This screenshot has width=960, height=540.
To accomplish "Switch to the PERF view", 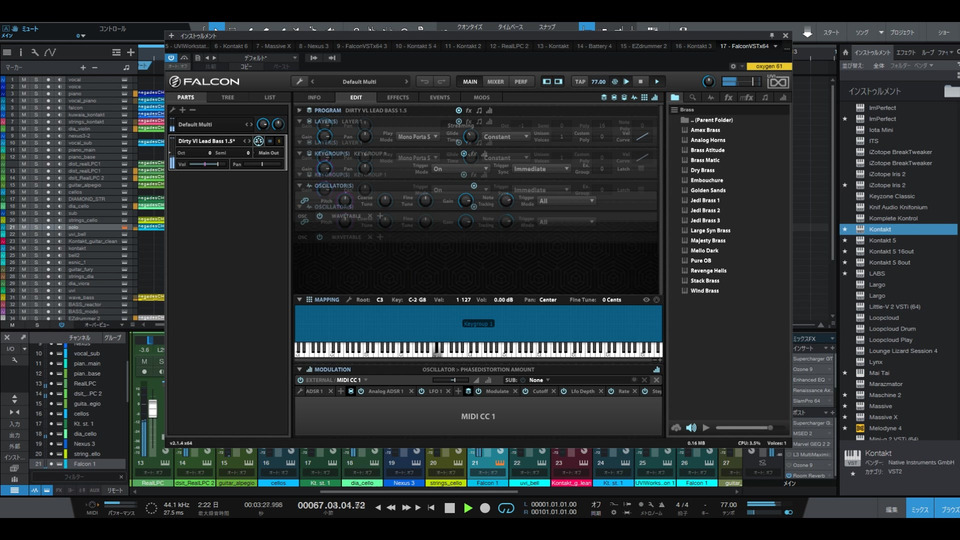I will pyautogui.click(x=520, y=81).
